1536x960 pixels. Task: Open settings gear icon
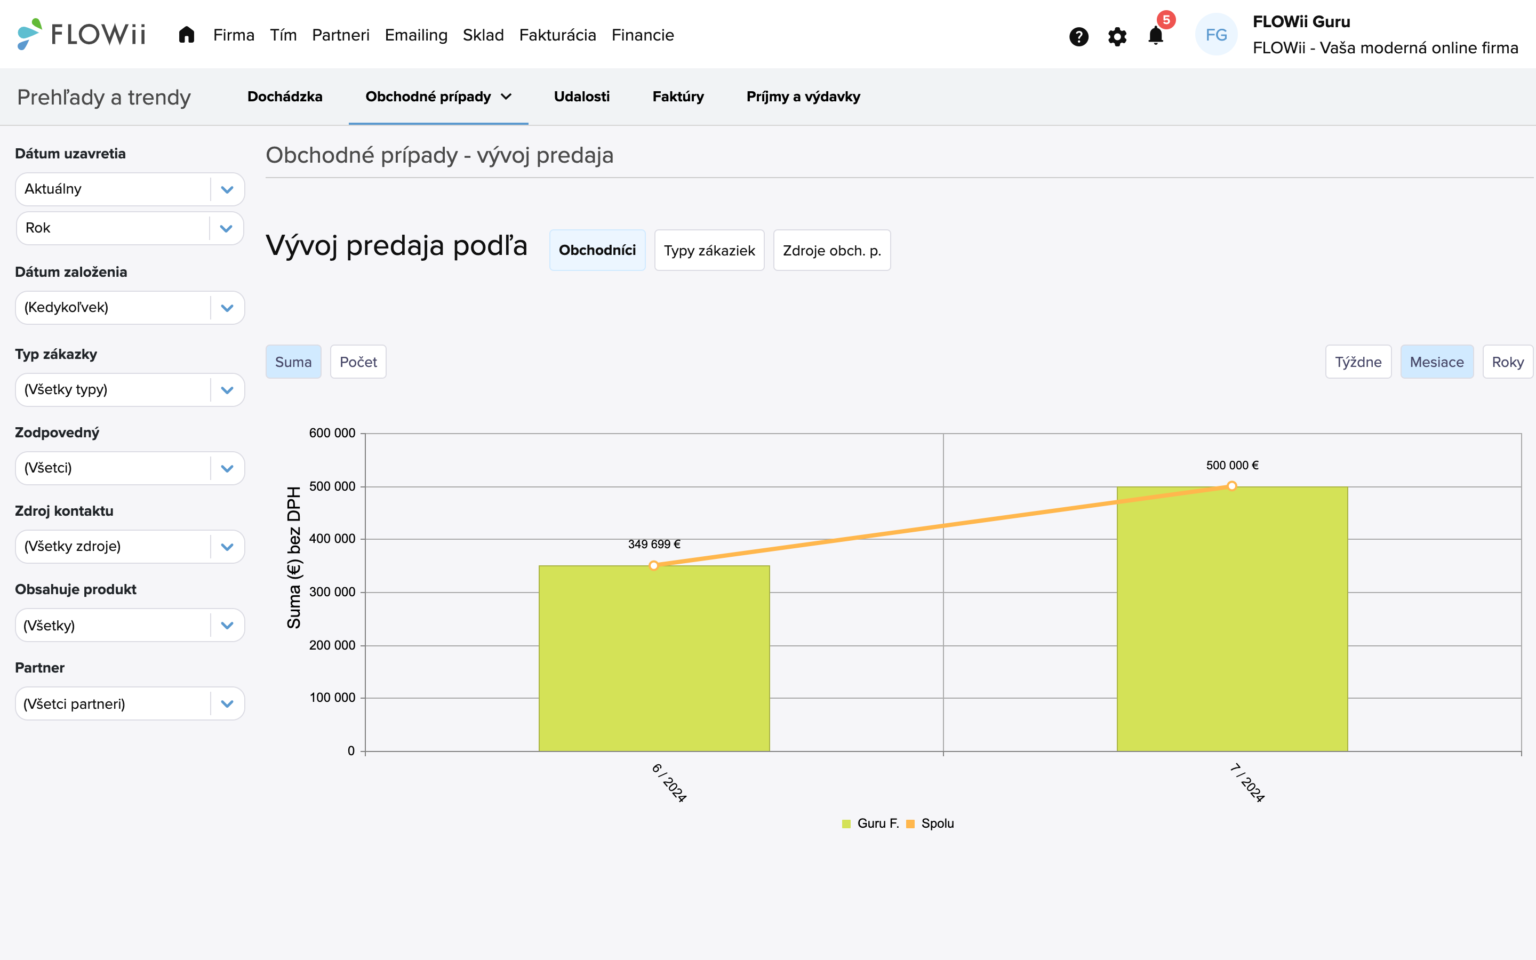1117,37
